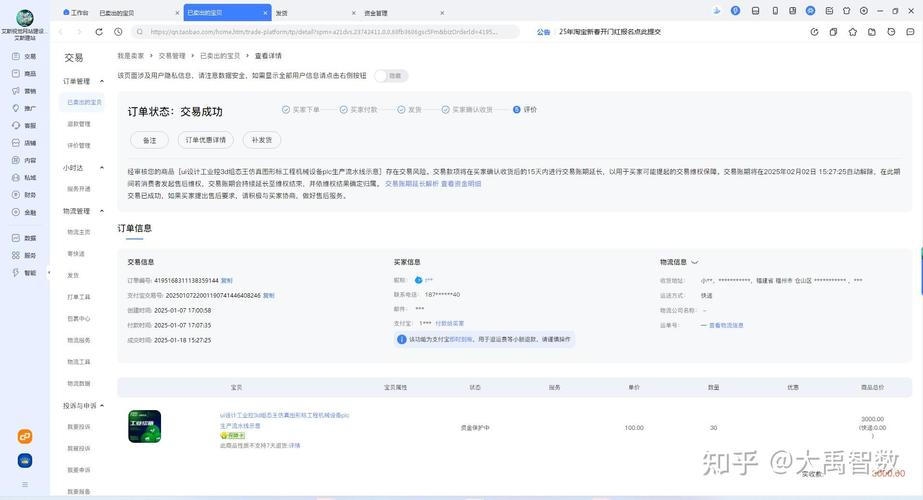The width and height of the screenshot is (923, 500).
Task: Switch to the 工作台 tab
Action: click(x=76, y=12)
